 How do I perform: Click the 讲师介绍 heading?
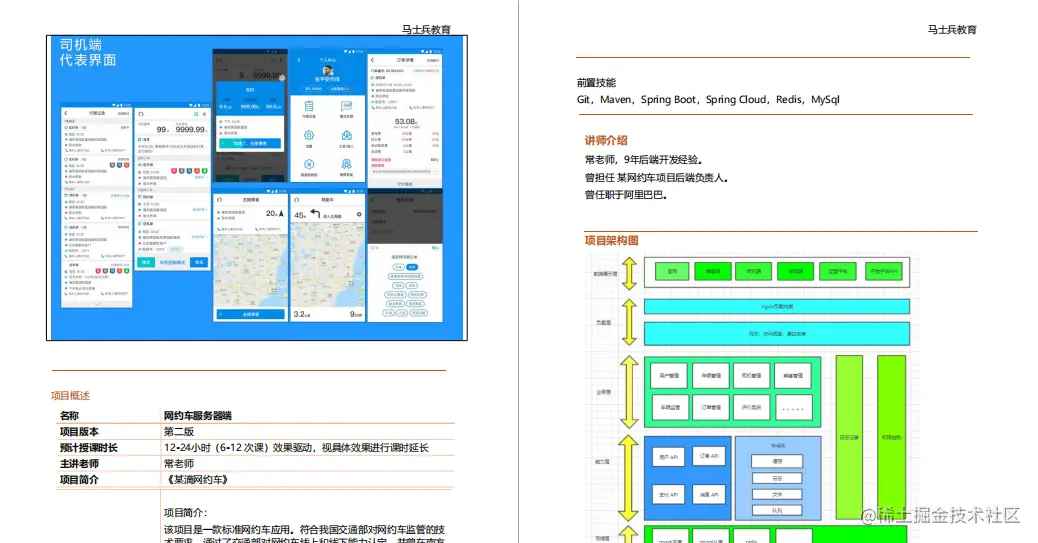606,140
